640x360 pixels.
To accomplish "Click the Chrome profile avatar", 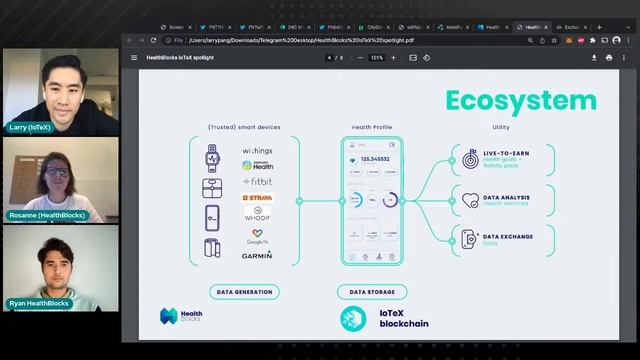I will pos(616,40).
